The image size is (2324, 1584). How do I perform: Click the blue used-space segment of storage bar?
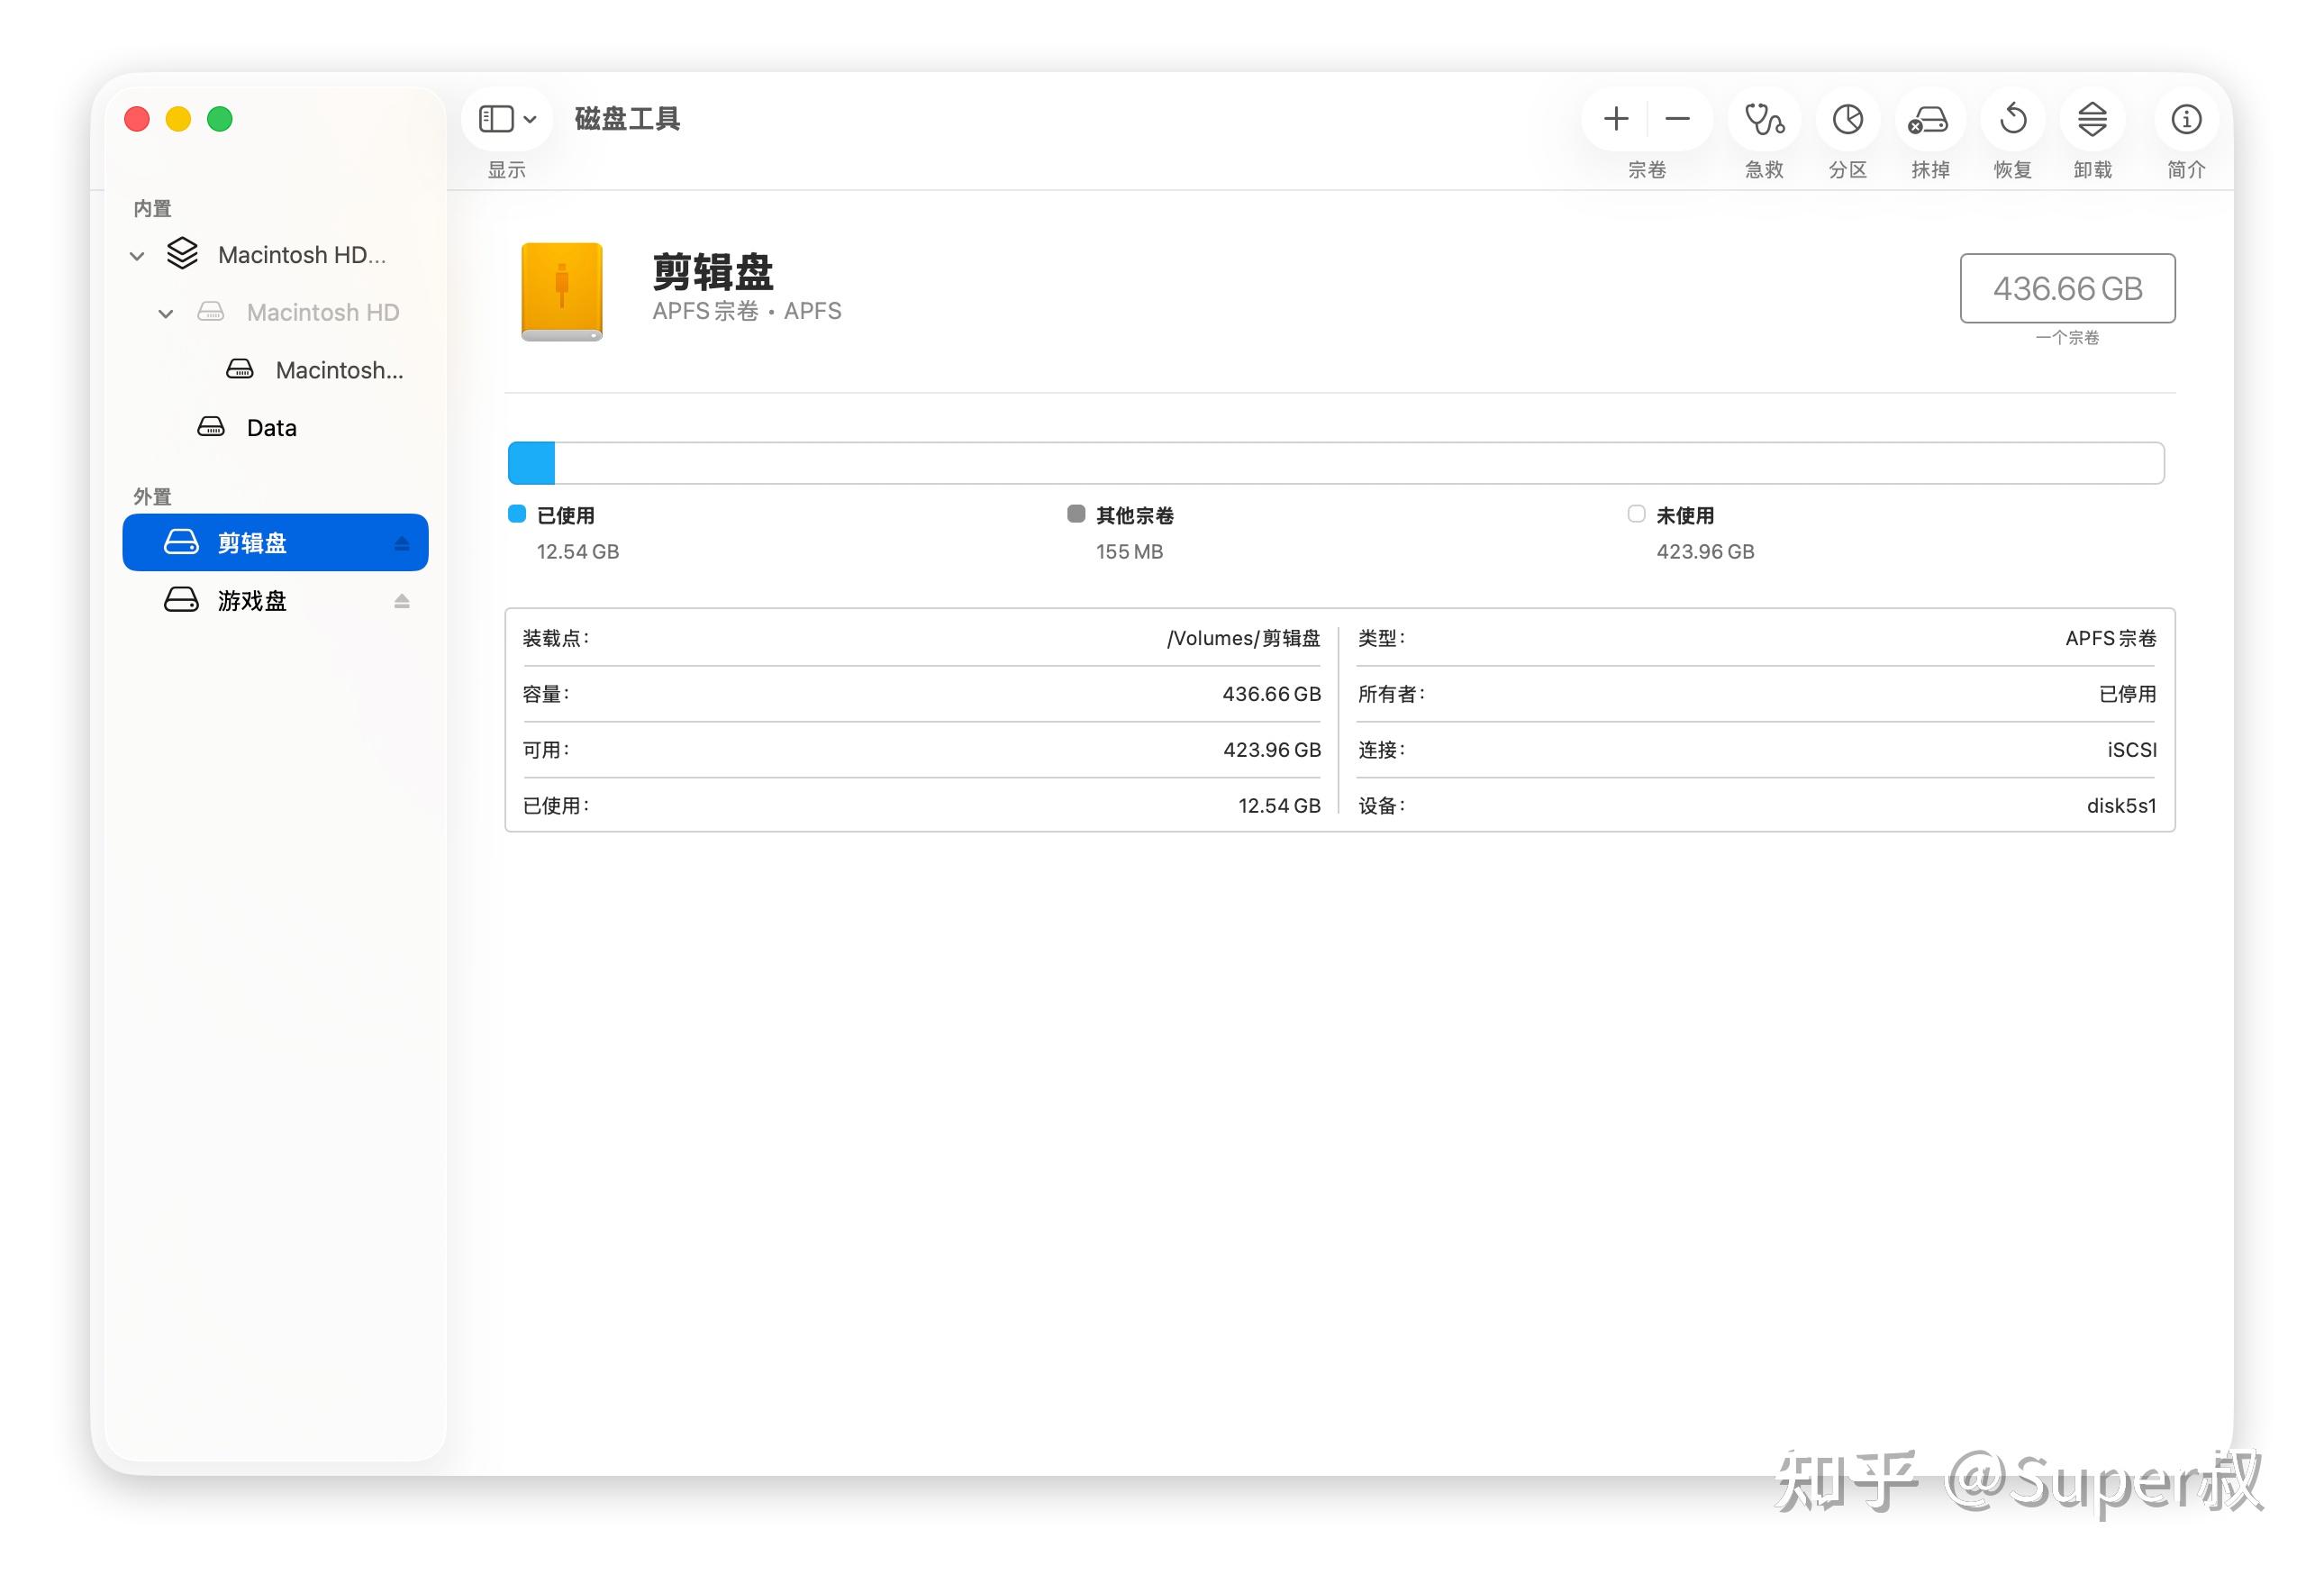[531, 464]
